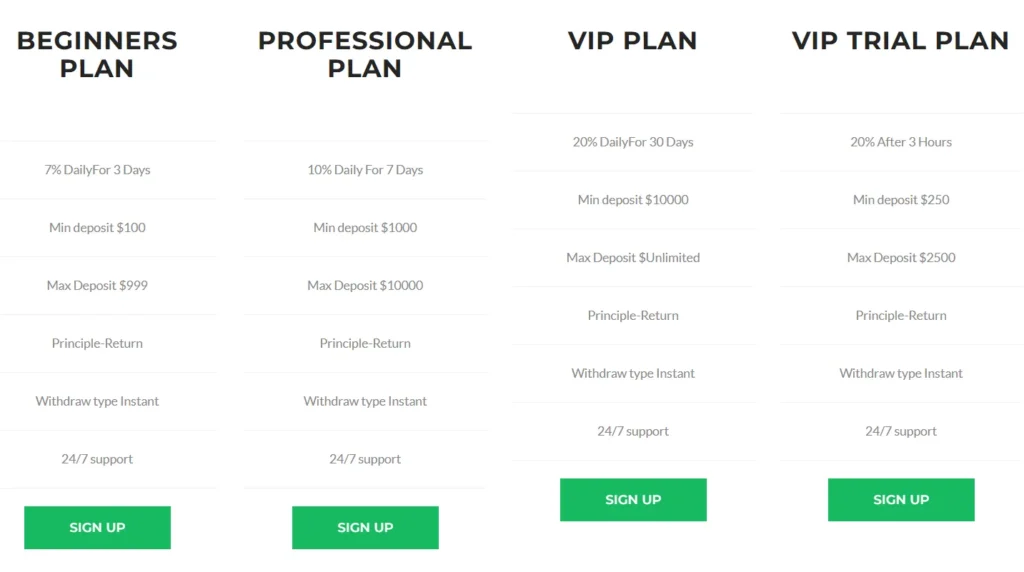Select the 10% Daily For 7 Days text
This screenshot has width=1024, height=572.
tap(365, 170)
